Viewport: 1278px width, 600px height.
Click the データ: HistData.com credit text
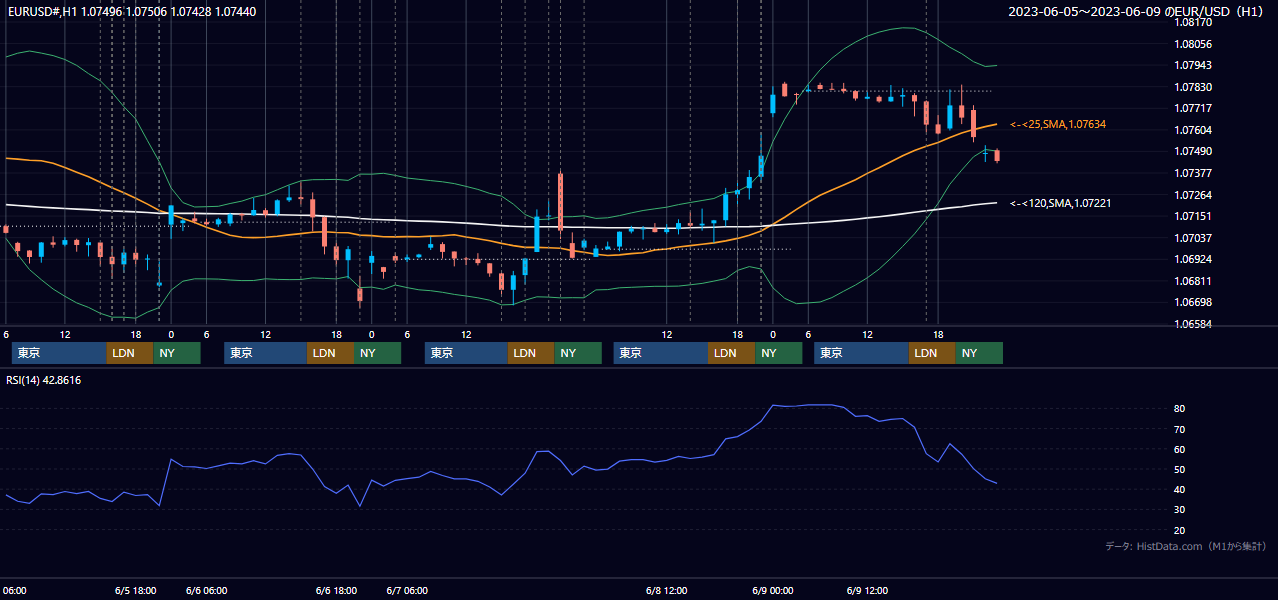1186,546
